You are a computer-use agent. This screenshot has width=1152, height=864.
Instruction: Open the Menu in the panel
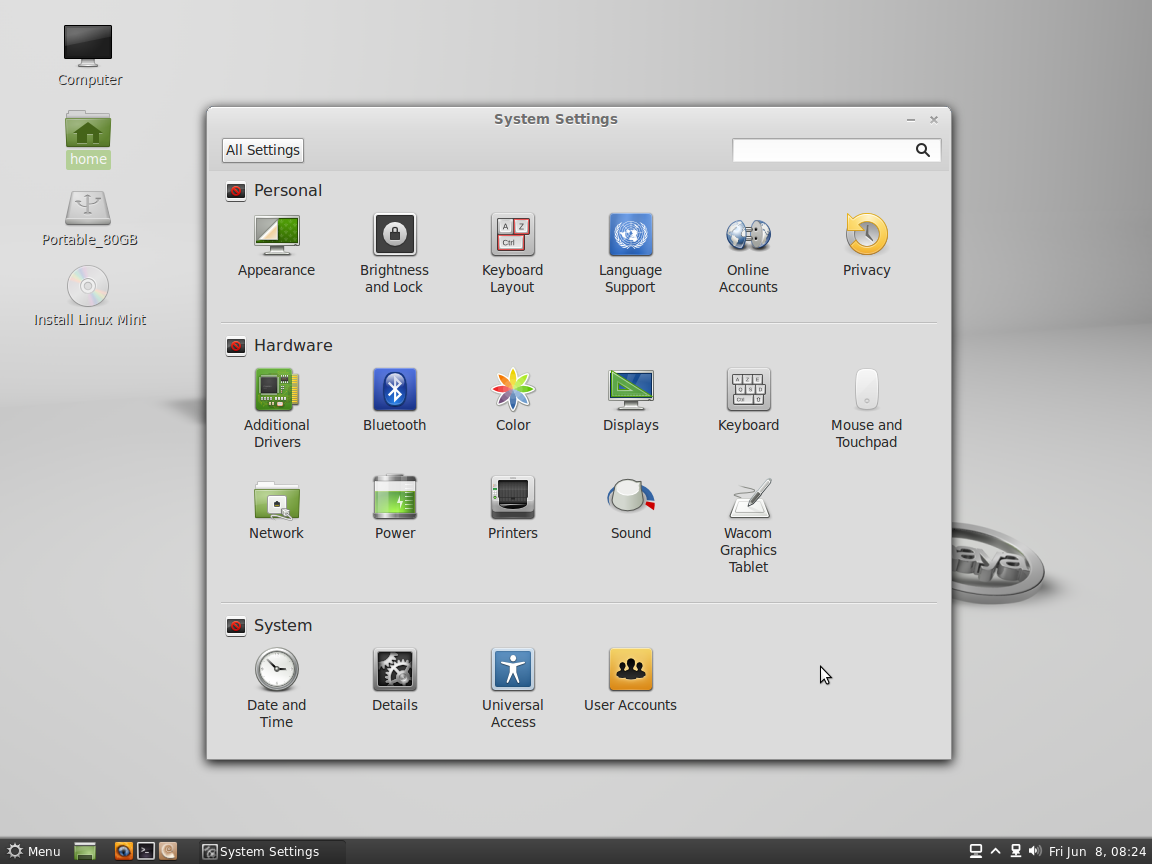tap(34, 852)
